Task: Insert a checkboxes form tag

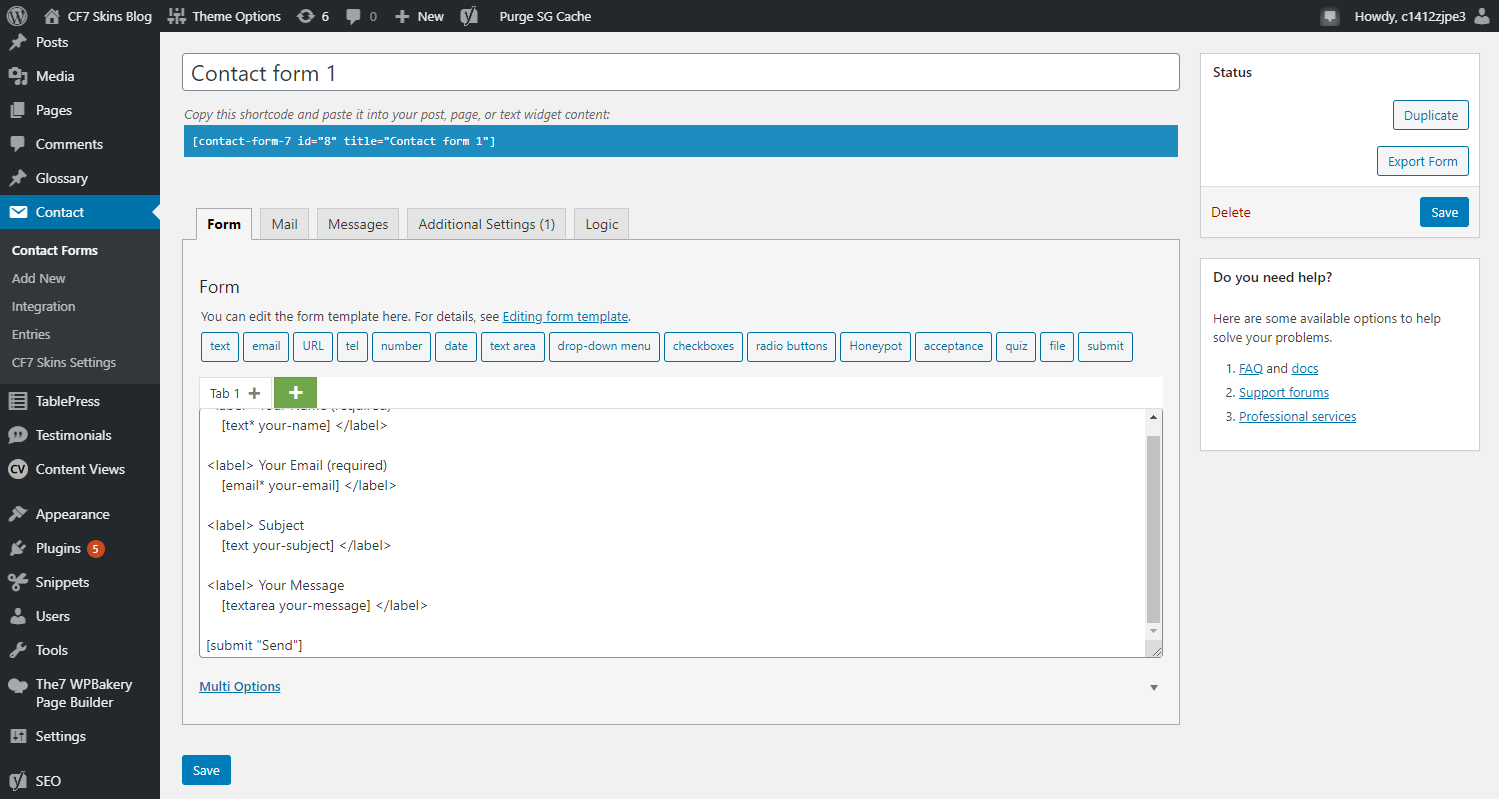Action: 703,346
